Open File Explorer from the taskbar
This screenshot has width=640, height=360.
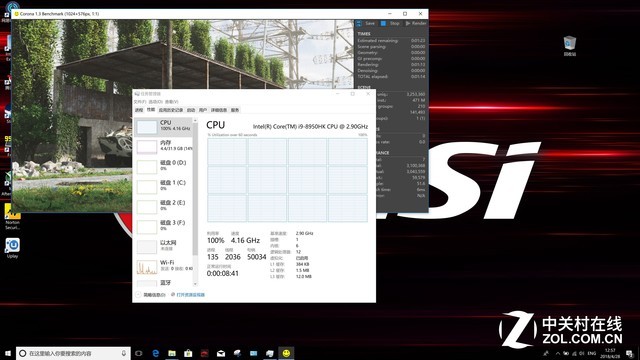tap(172, 353)
